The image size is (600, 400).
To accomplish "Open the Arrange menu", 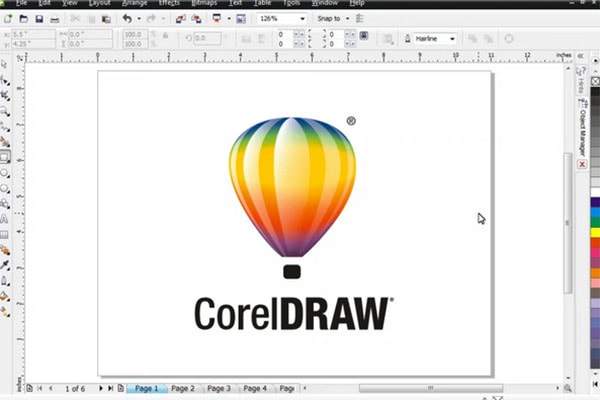I will point(135,3).
